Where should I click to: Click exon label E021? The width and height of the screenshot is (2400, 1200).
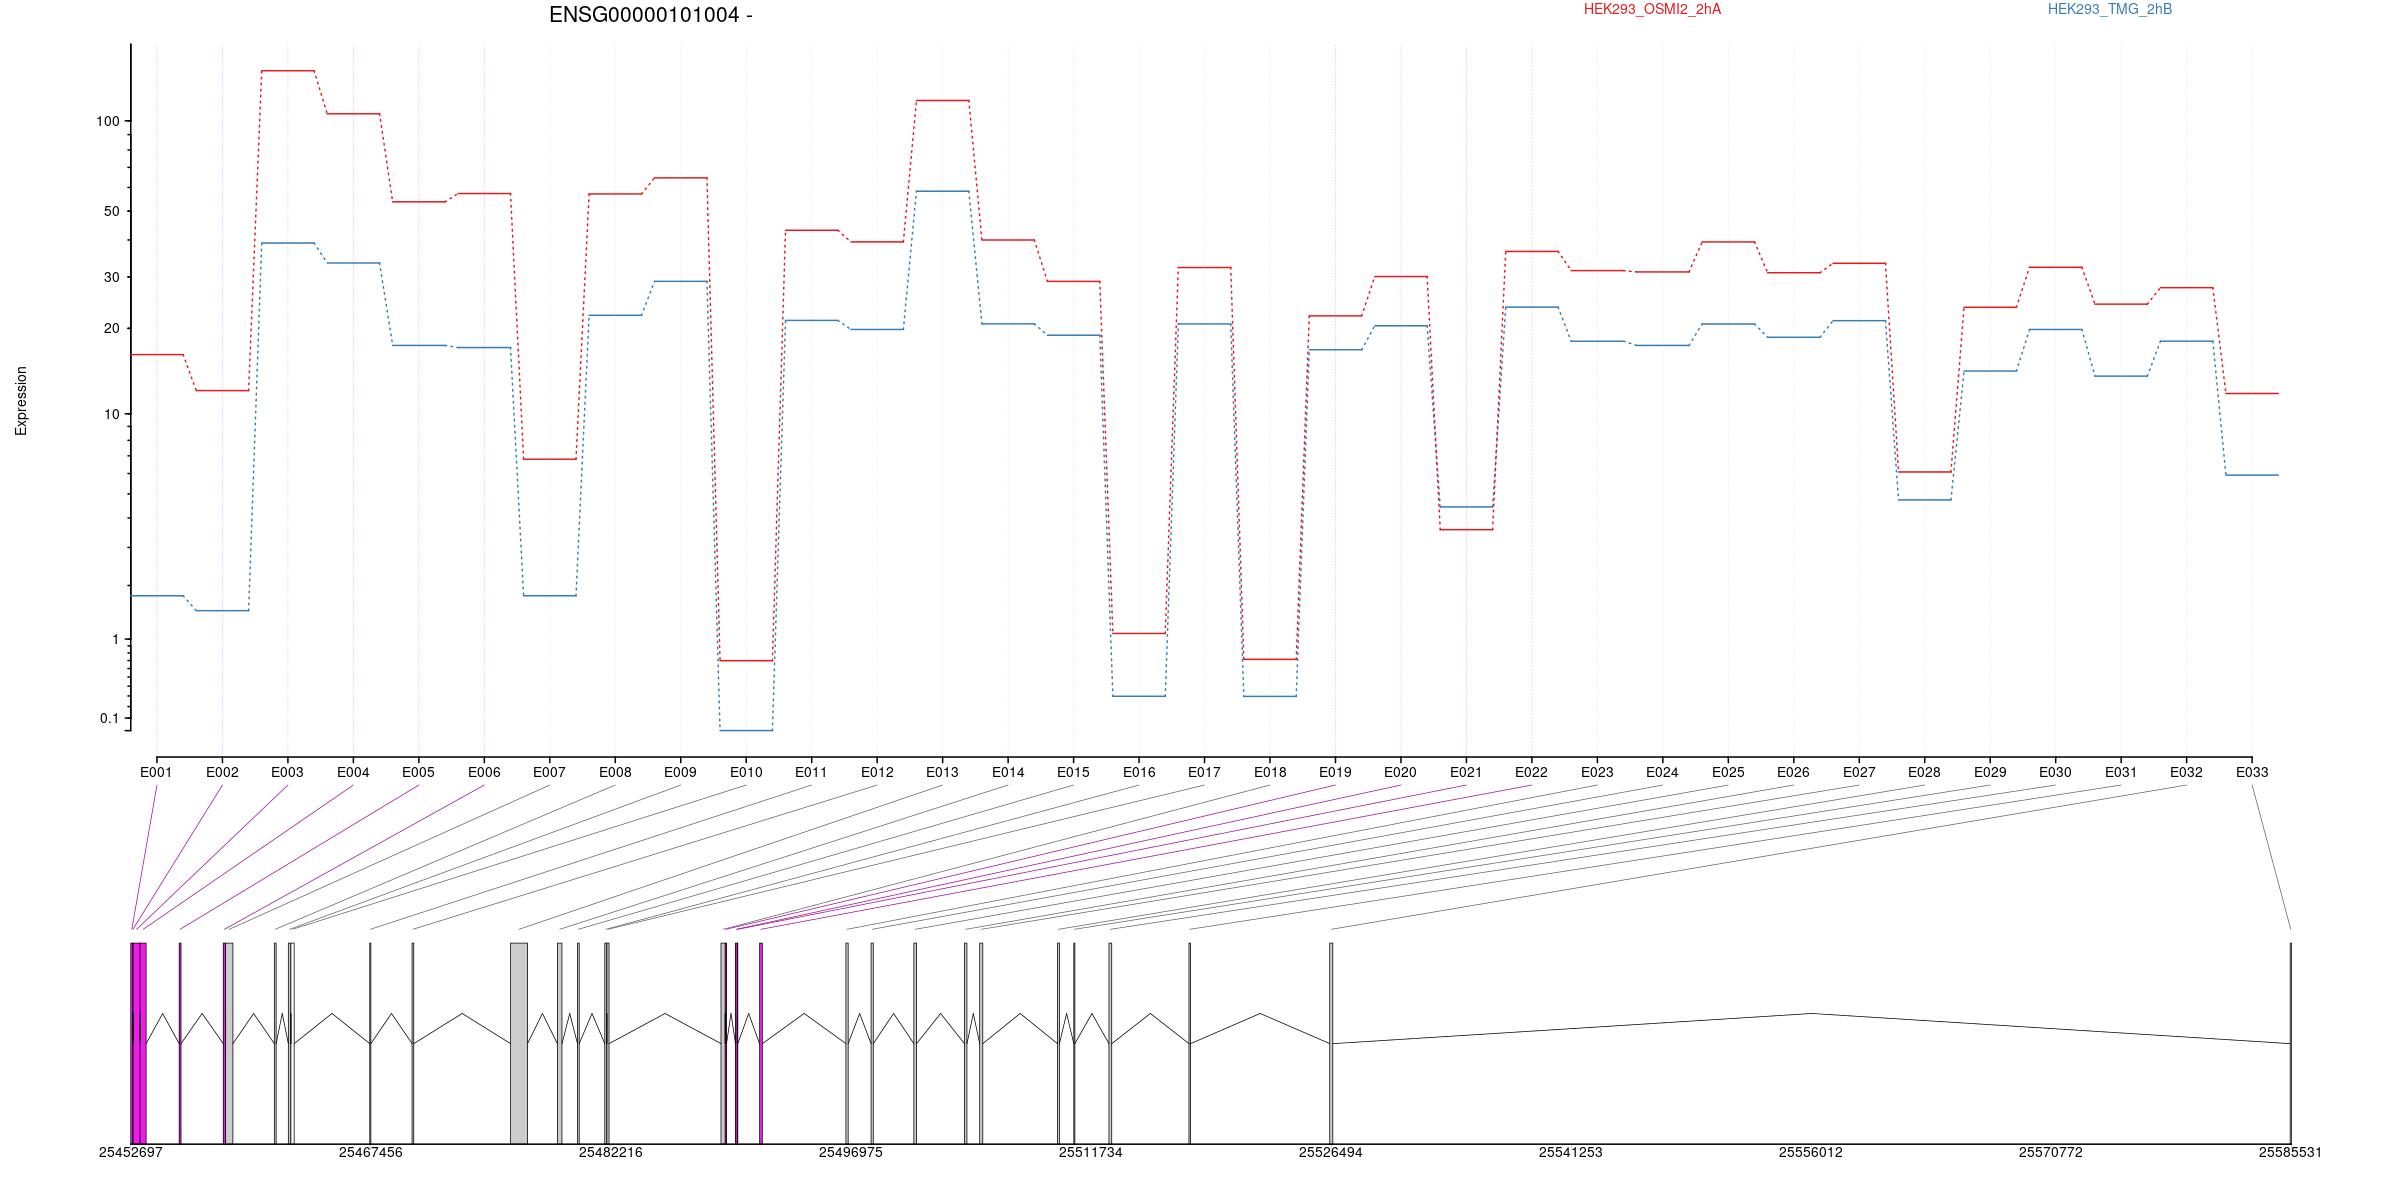click(x=1466, y=772)
